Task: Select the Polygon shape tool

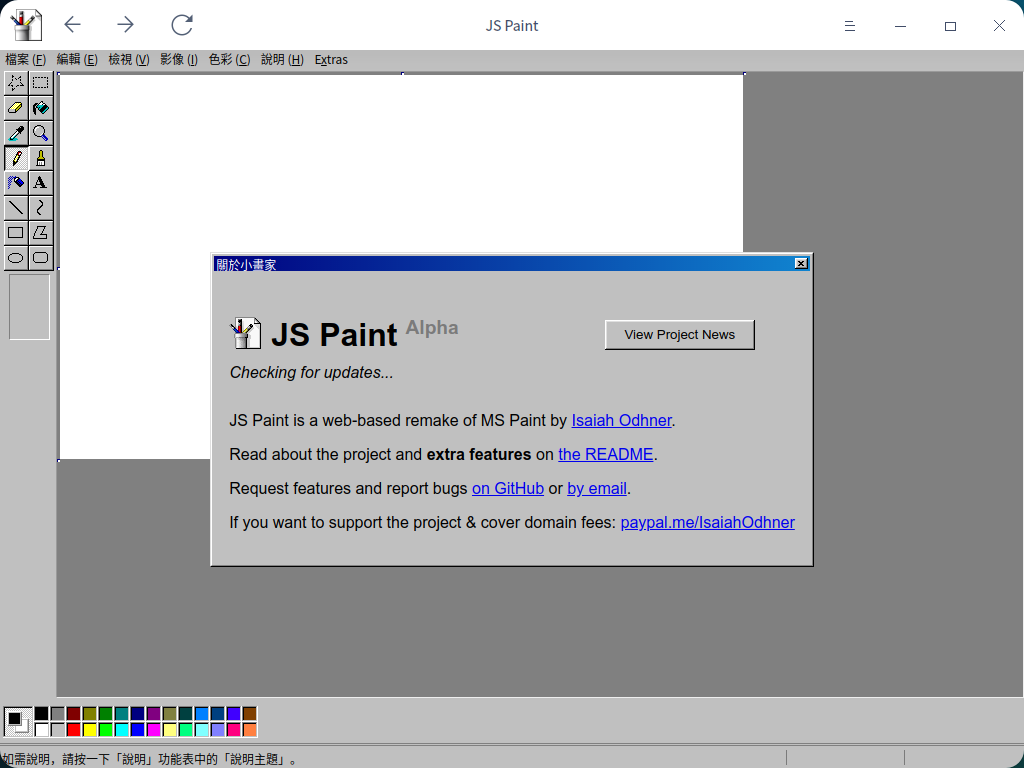Action: [x=40, y=232]
